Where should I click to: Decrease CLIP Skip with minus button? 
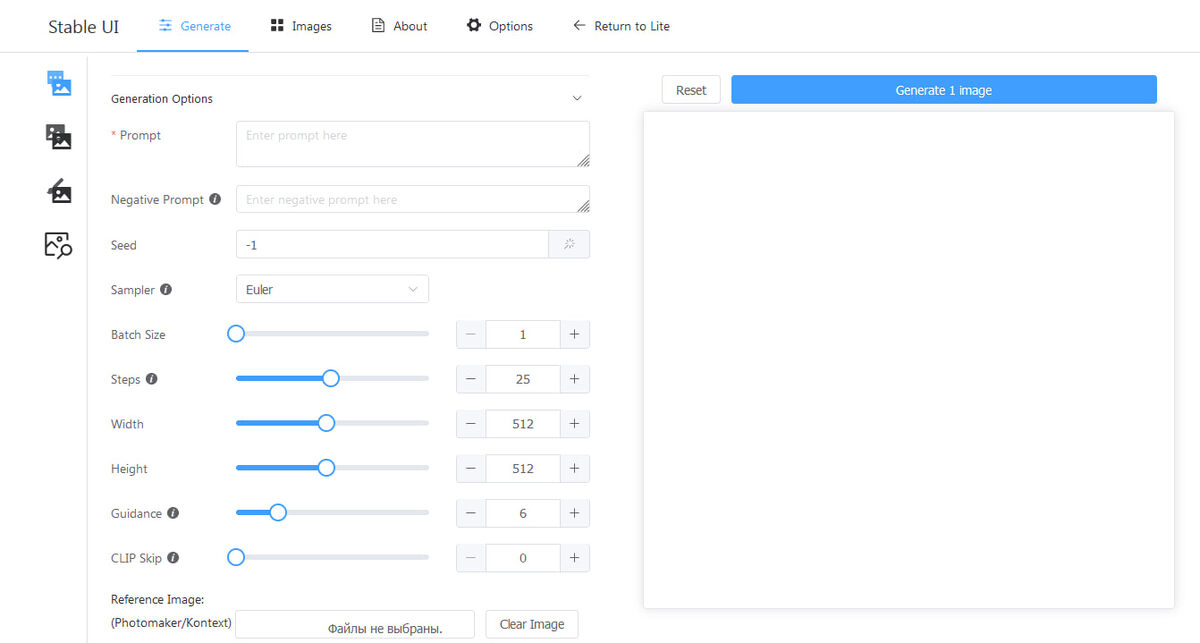471,558
